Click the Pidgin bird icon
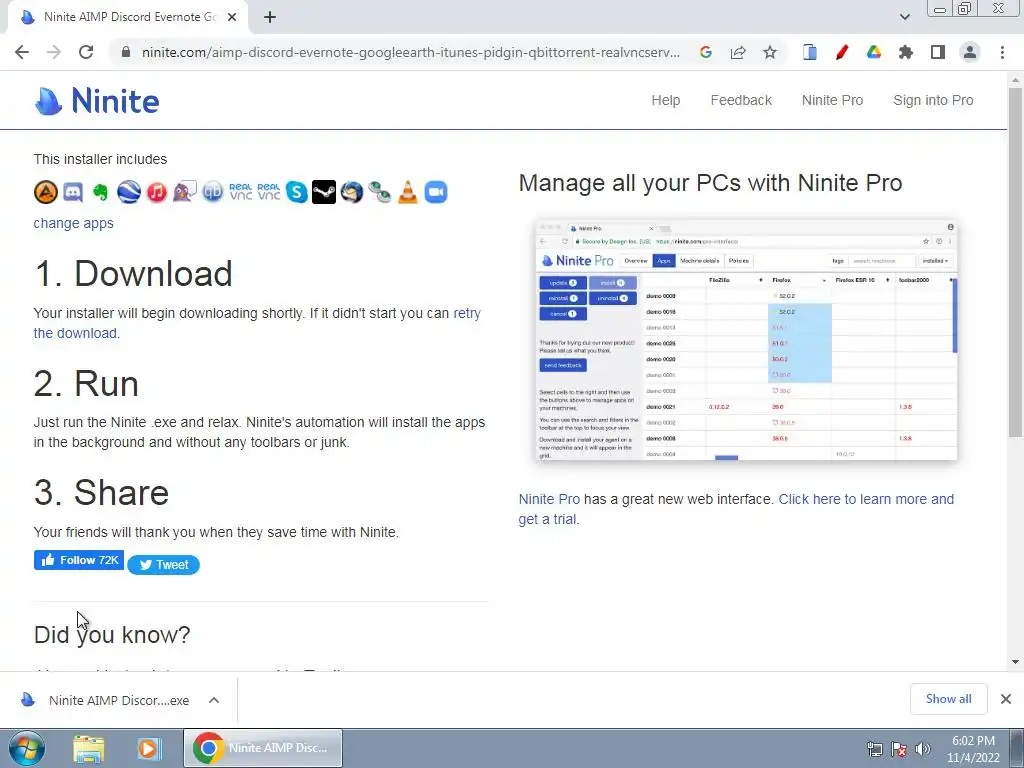Image resolution: width=1024 pixels, height=768 pixels. click(x=185, y=192)
